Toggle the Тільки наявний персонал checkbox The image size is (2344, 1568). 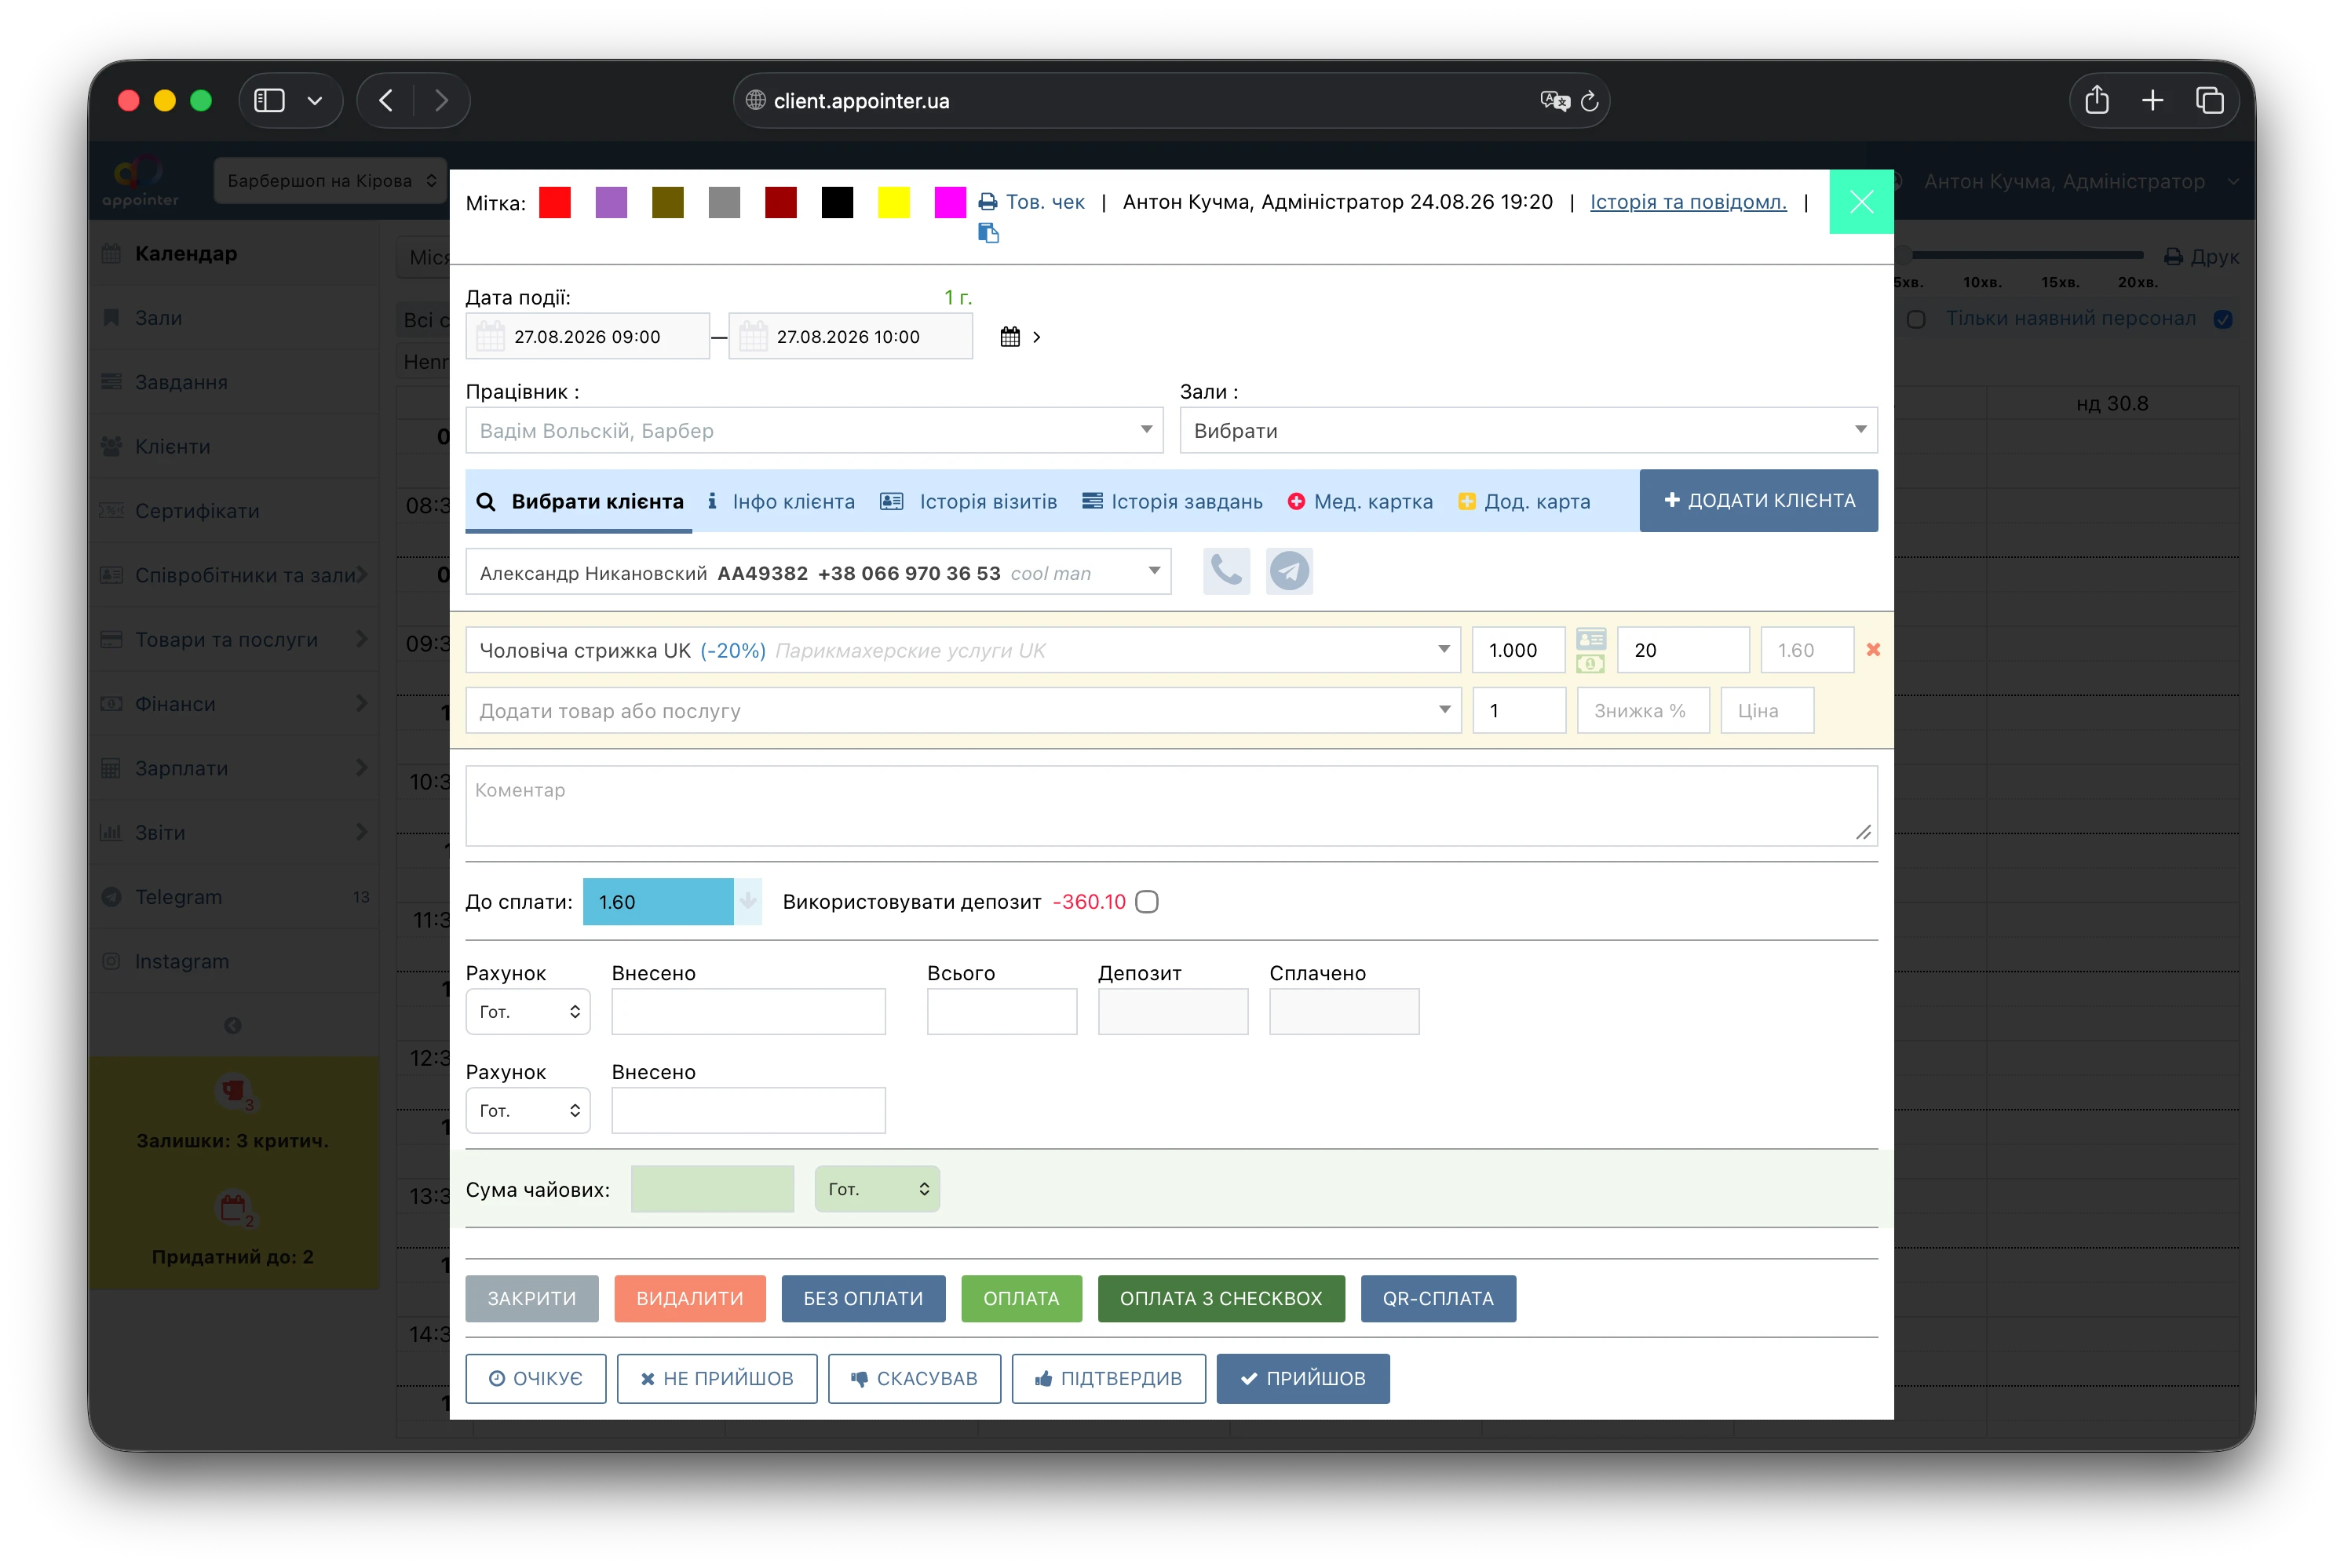click(2223, 319)
